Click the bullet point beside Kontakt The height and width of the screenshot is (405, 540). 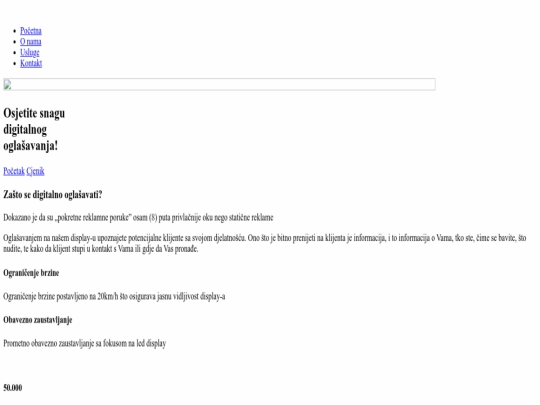(14, 63)
